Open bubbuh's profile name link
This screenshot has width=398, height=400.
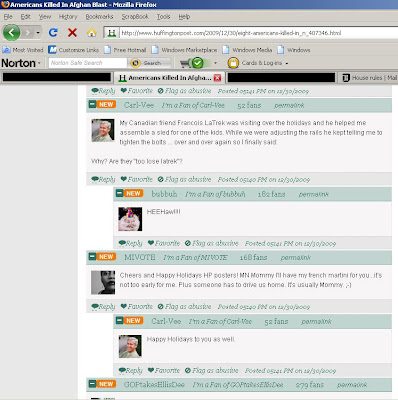(164, 194)
